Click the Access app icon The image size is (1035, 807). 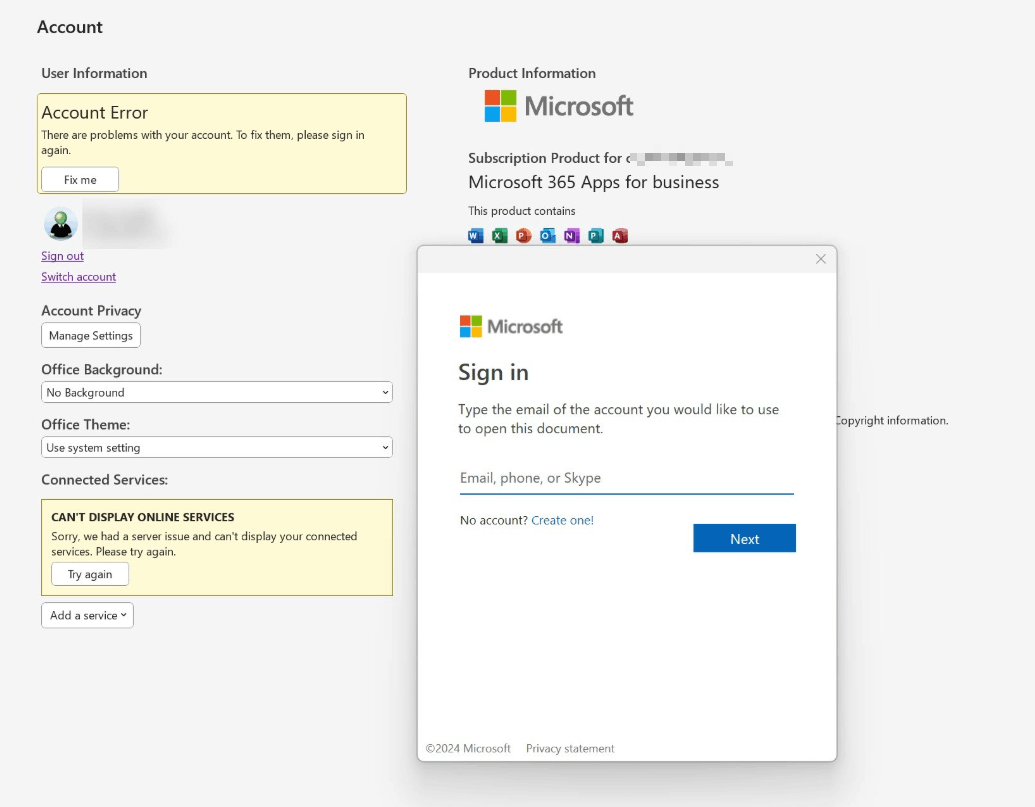[620, 236]
